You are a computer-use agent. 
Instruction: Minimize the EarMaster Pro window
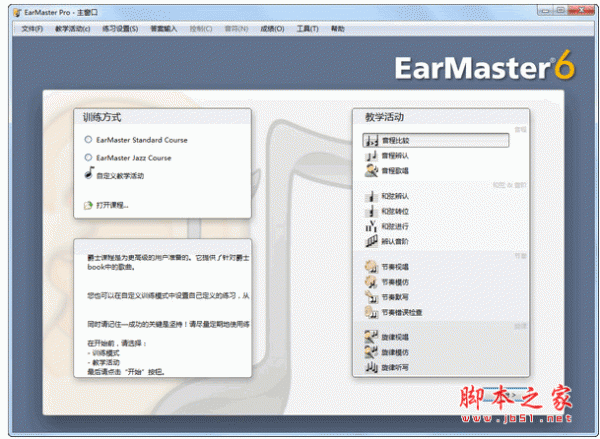point(545,11)
